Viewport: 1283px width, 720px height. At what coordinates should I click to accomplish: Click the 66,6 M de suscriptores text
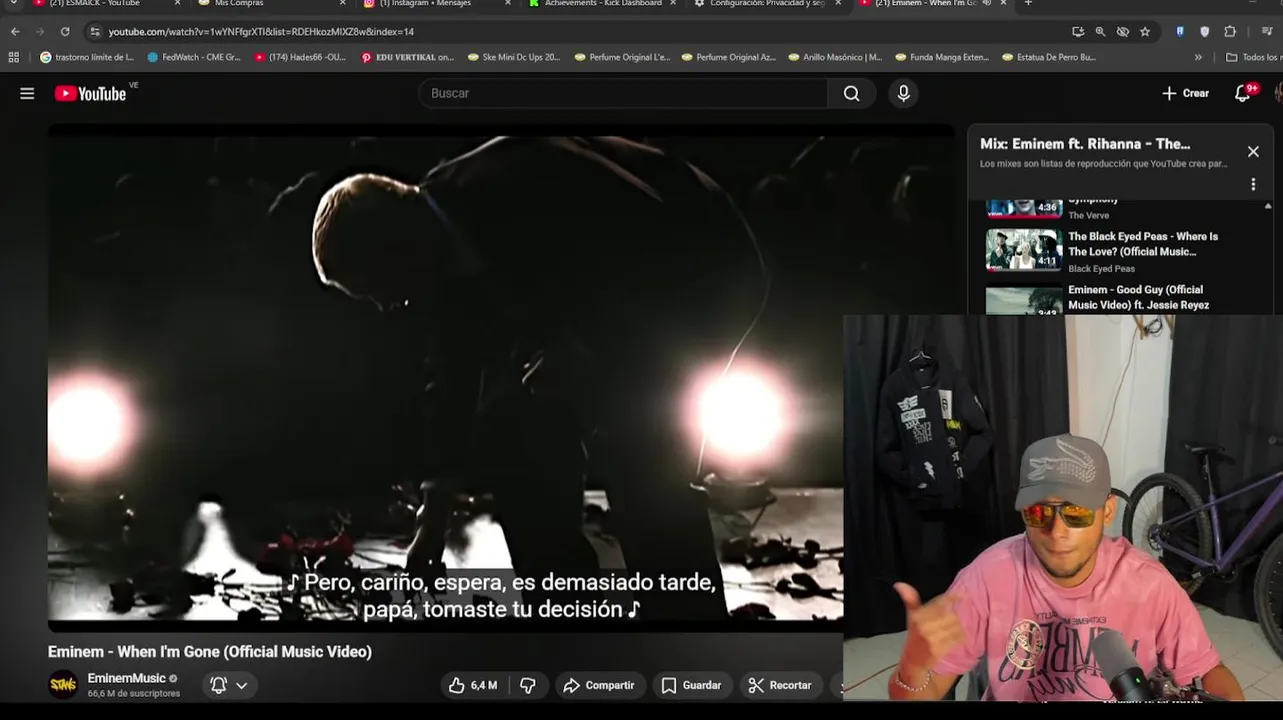tap(134, 693)
